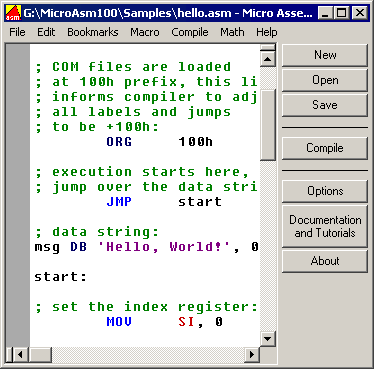Click the start: label line
The height and width of the screenshot is (369, 374).
click(x=61, y=277)
